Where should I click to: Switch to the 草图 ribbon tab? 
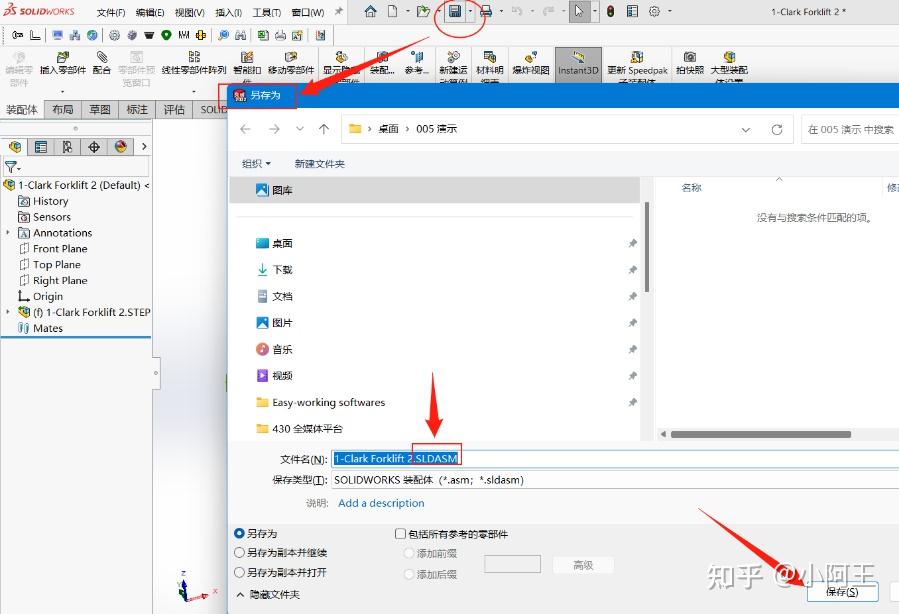pyautogui.click(x=99, y=109)
